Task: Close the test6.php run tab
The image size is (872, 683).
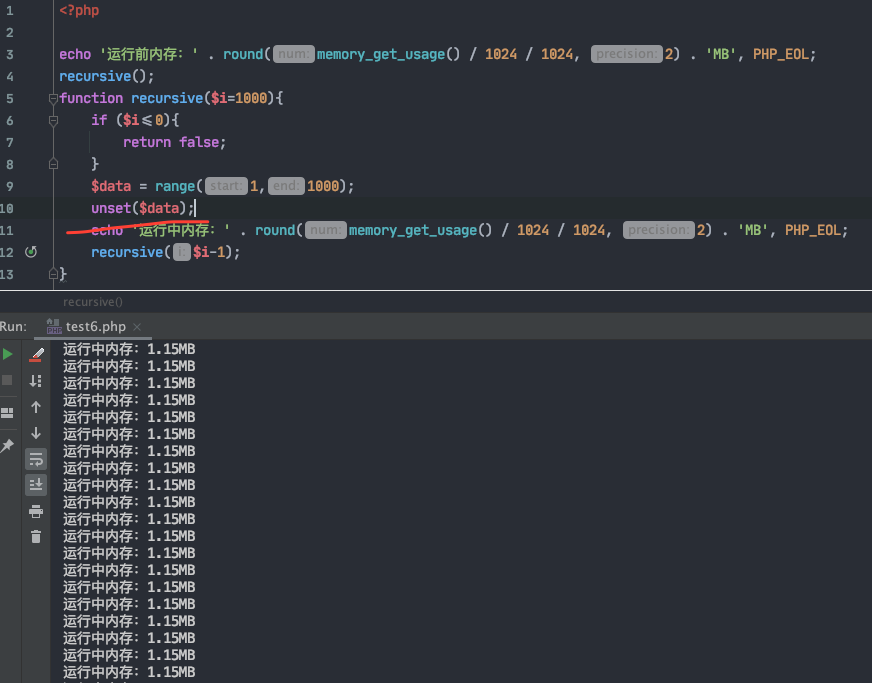Action: click(137, 327)
